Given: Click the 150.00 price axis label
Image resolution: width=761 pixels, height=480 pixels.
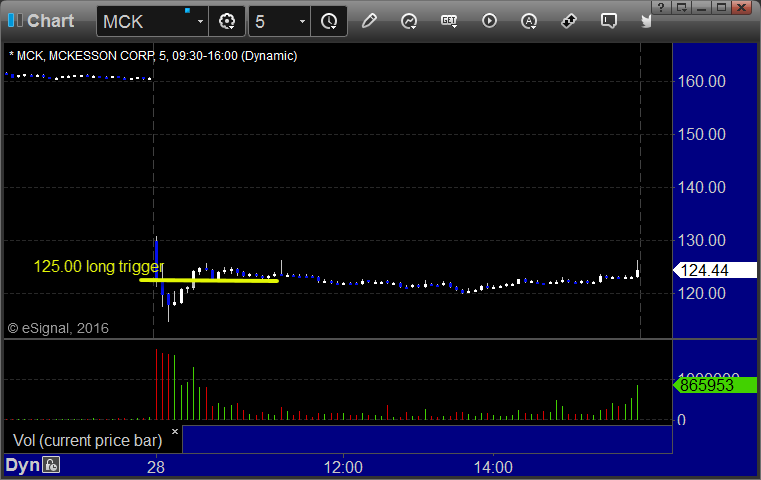Looking at the screenshot, I should (x=701, y=134).
